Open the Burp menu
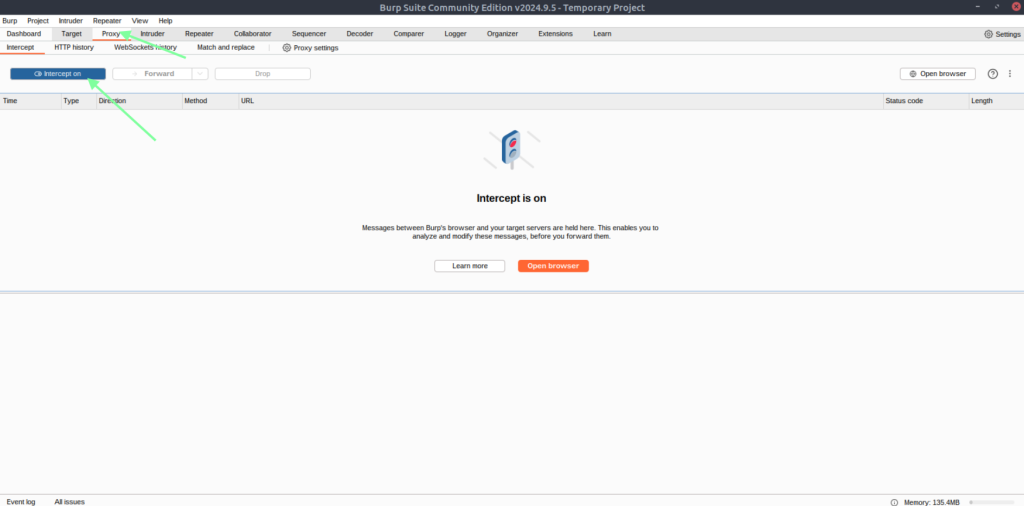Screen dimensions: 1024x506 point(10,20)
